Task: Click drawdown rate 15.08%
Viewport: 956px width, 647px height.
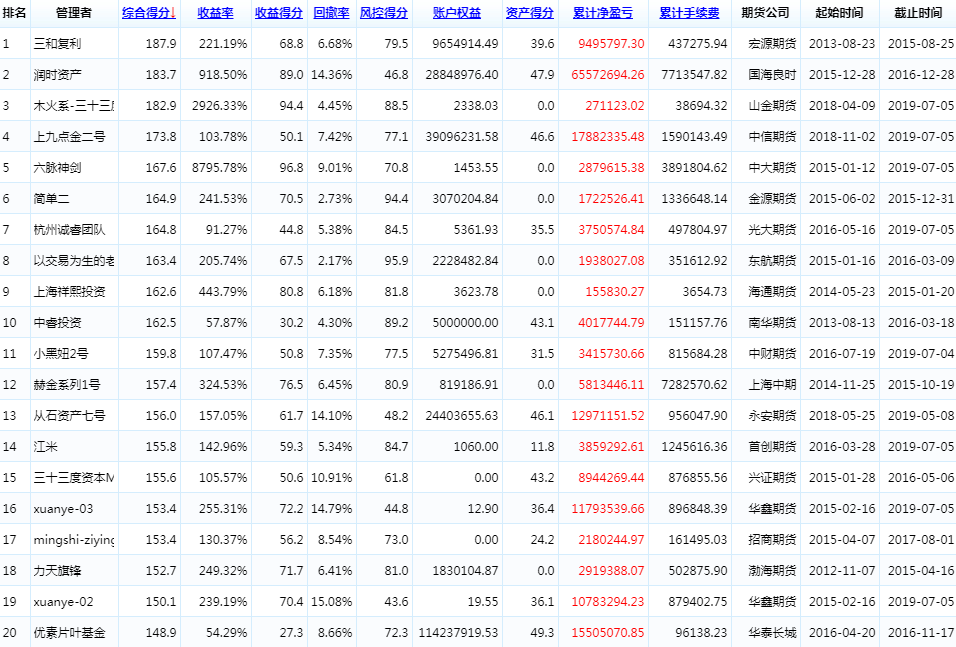Action: [332, 602]
